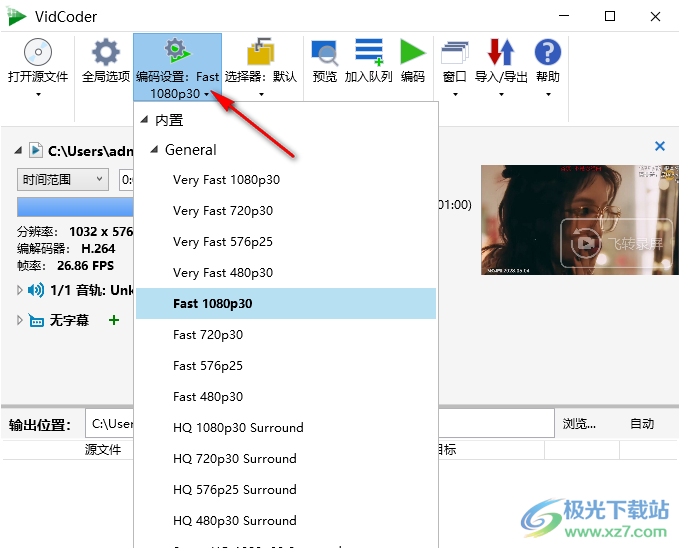Collapse the 内置 preset group
680x548 pixels.
click(x=144, y=119)
